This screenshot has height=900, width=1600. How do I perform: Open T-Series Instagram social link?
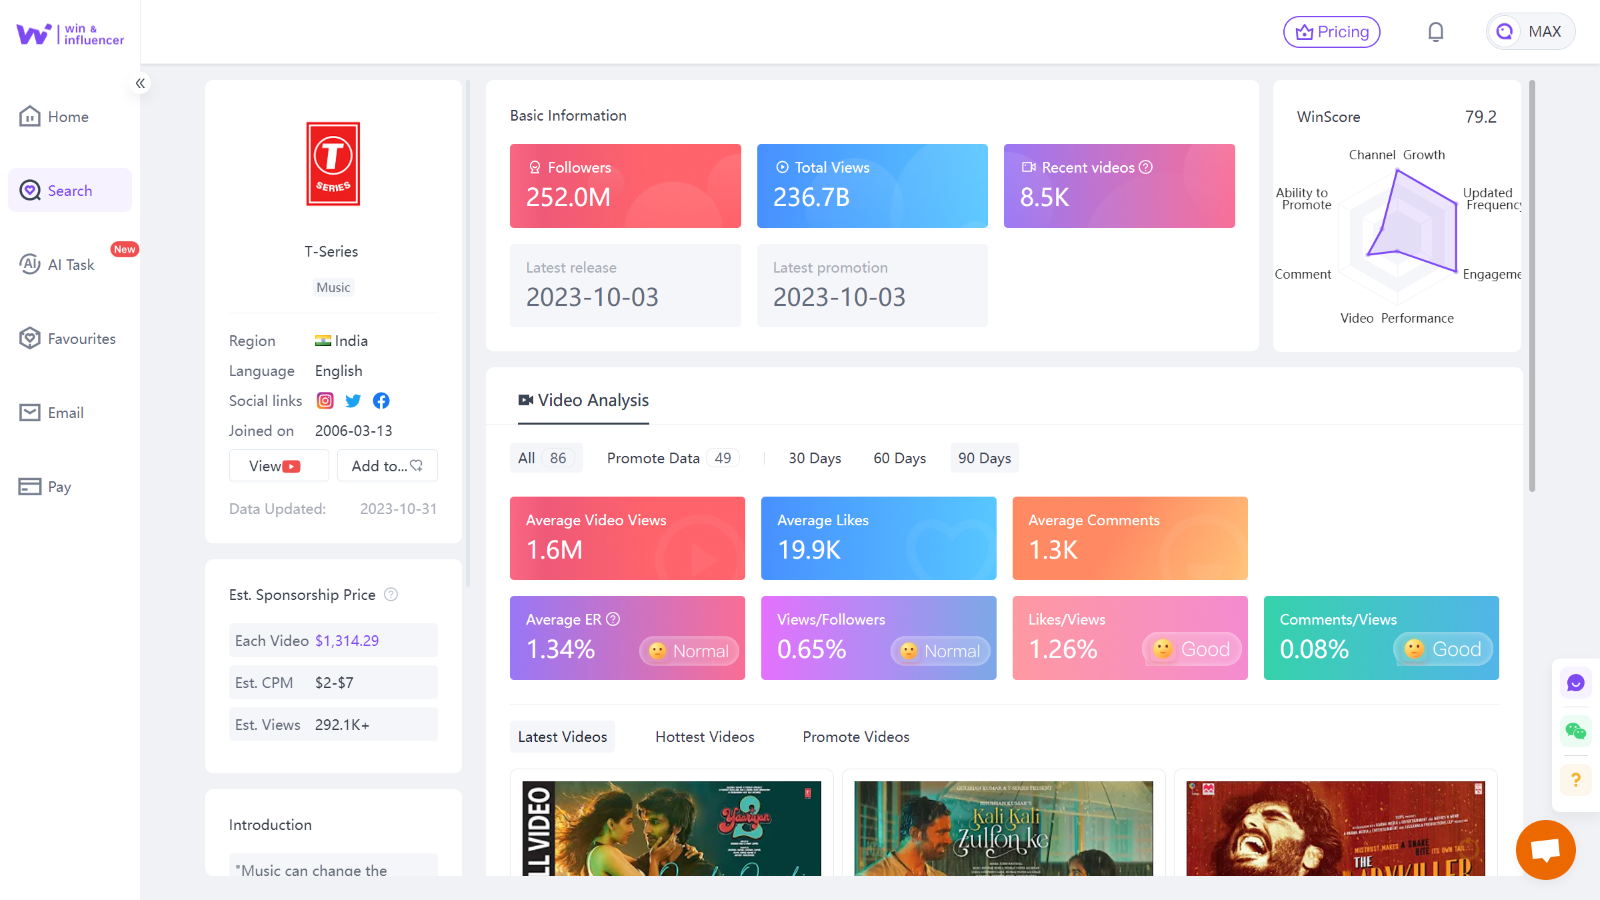[x=325, y=400]
